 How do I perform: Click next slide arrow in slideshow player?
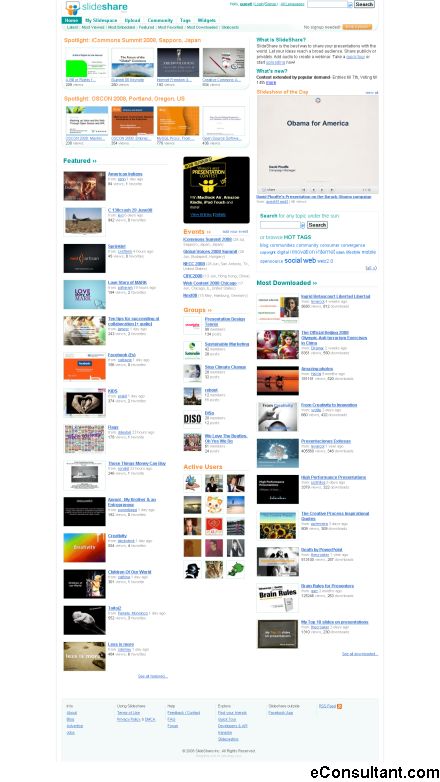[322, 190]
